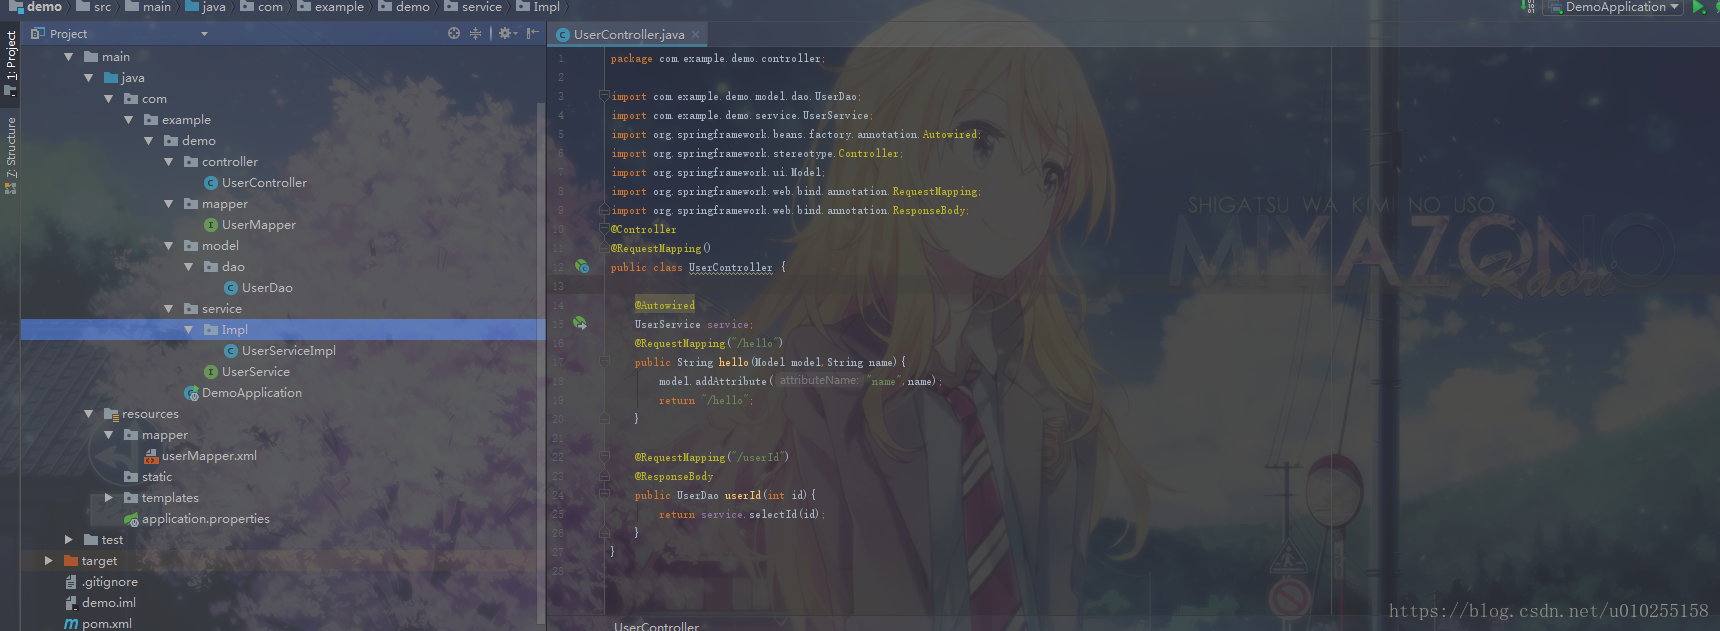Image resolution: width=1720 pixels, height=631 pixels.
Task: Collapse the model package arrow
Action: (169, 246)
